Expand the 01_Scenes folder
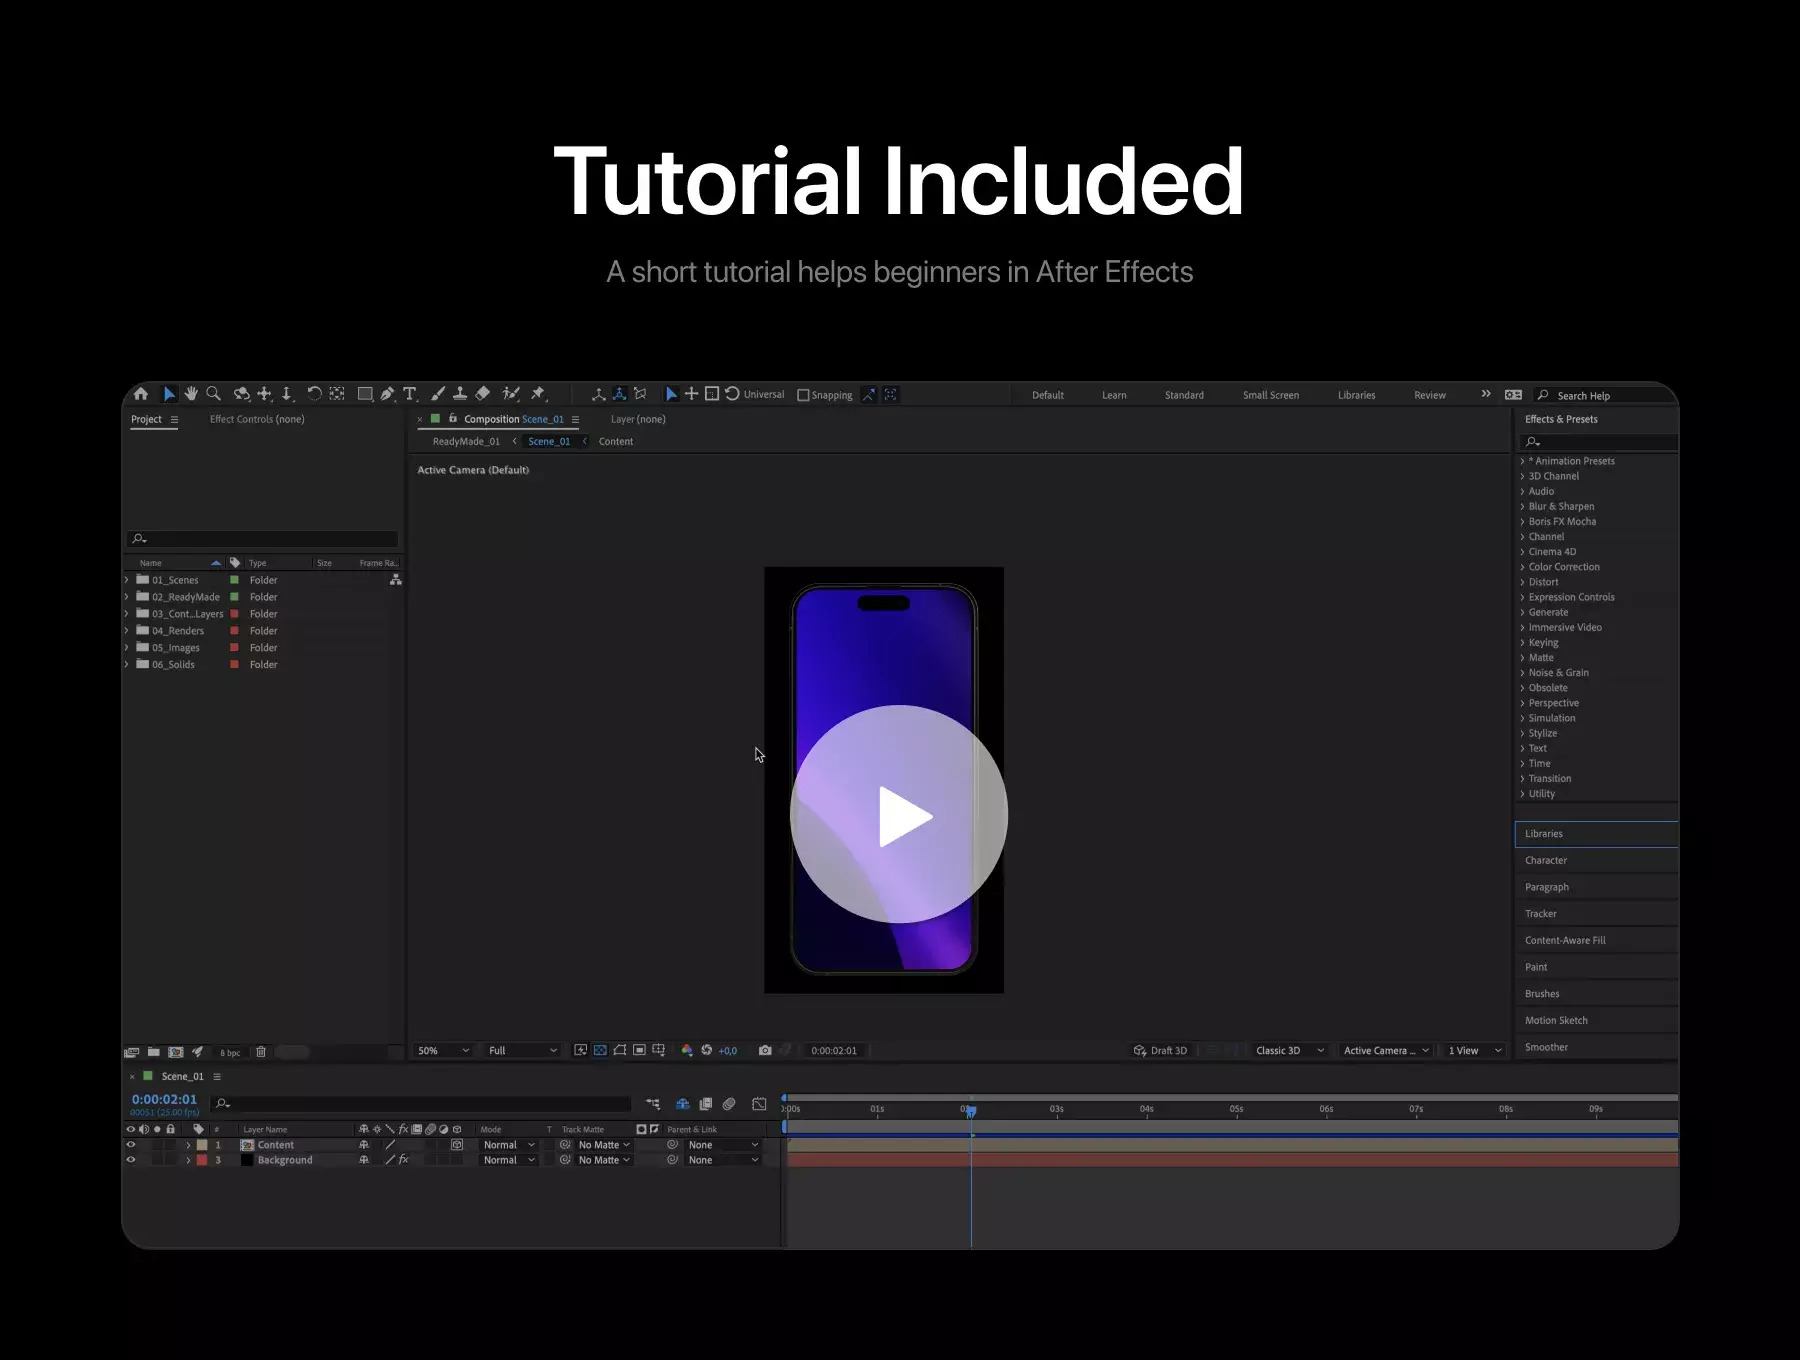Image resolution: width=1800 pixels, height=1360 pixels. point(127,580)
